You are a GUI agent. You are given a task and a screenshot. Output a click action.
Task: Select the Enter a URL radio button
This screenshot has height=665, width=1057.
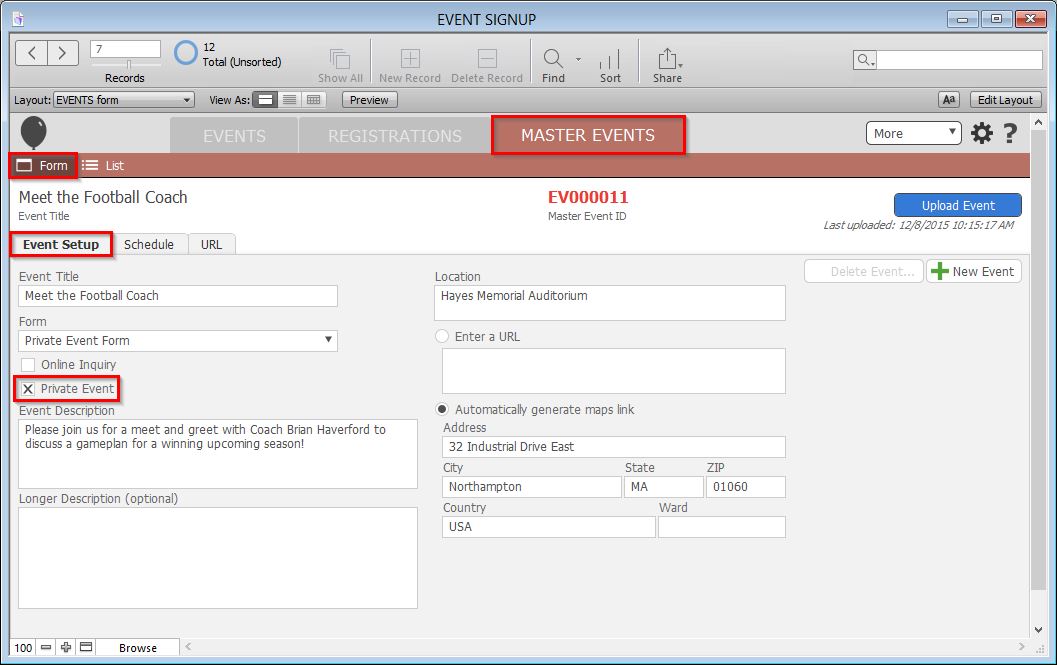tap(442, 337)
